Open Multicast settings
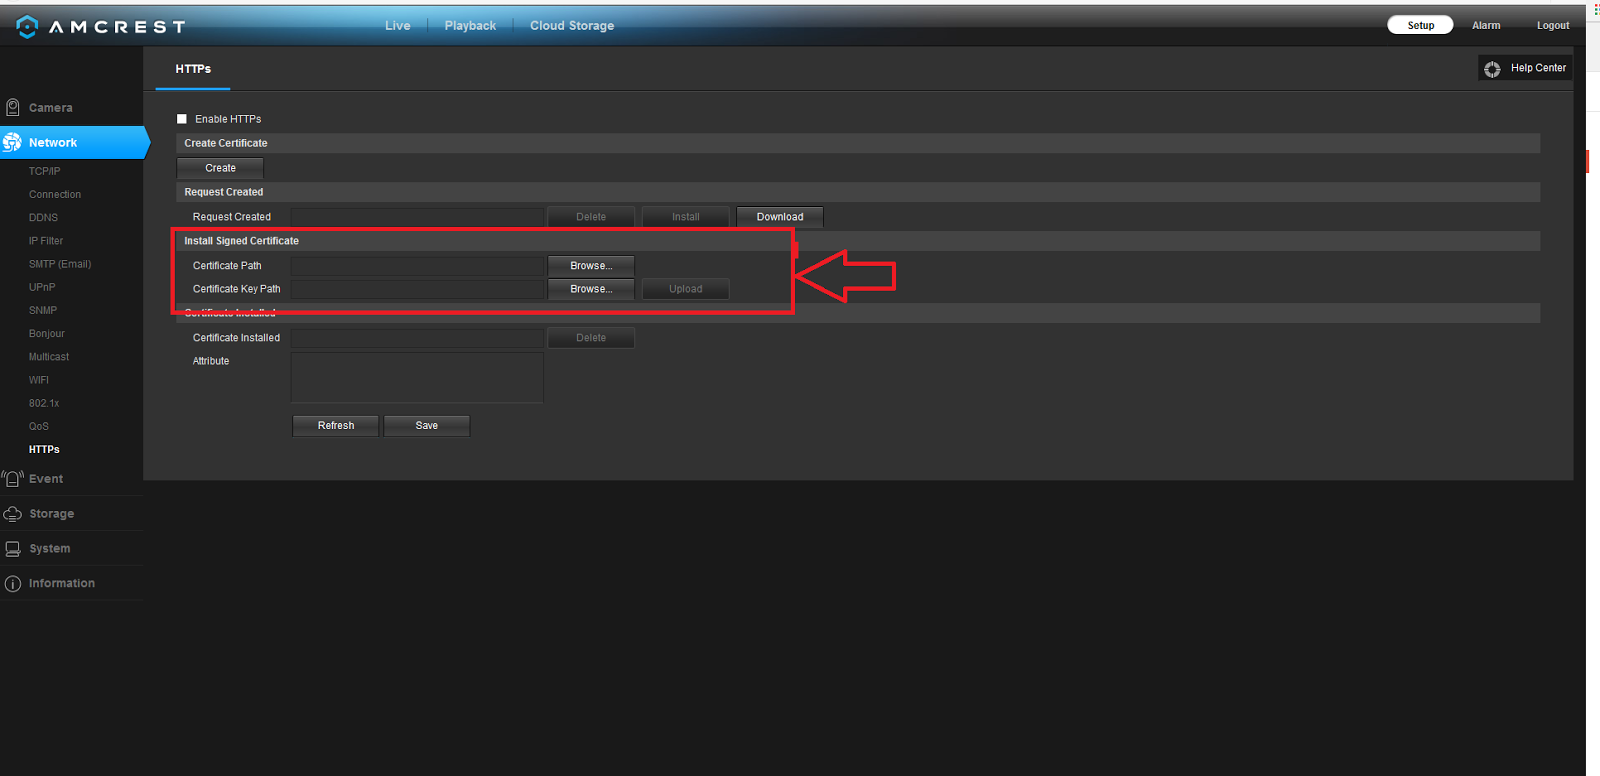 49,357
